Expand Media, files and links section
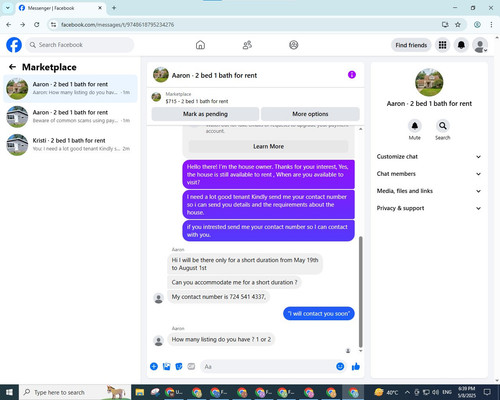The width and height of the screenshot is (500, 400). (x=429, y=191)
